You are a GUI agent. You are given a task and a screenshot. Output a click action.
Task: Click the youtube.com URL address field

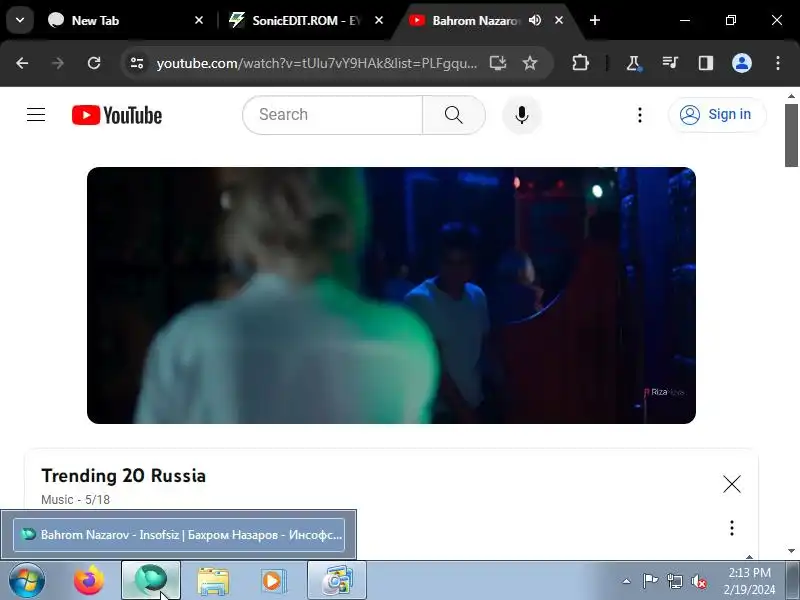pos(316,63)
